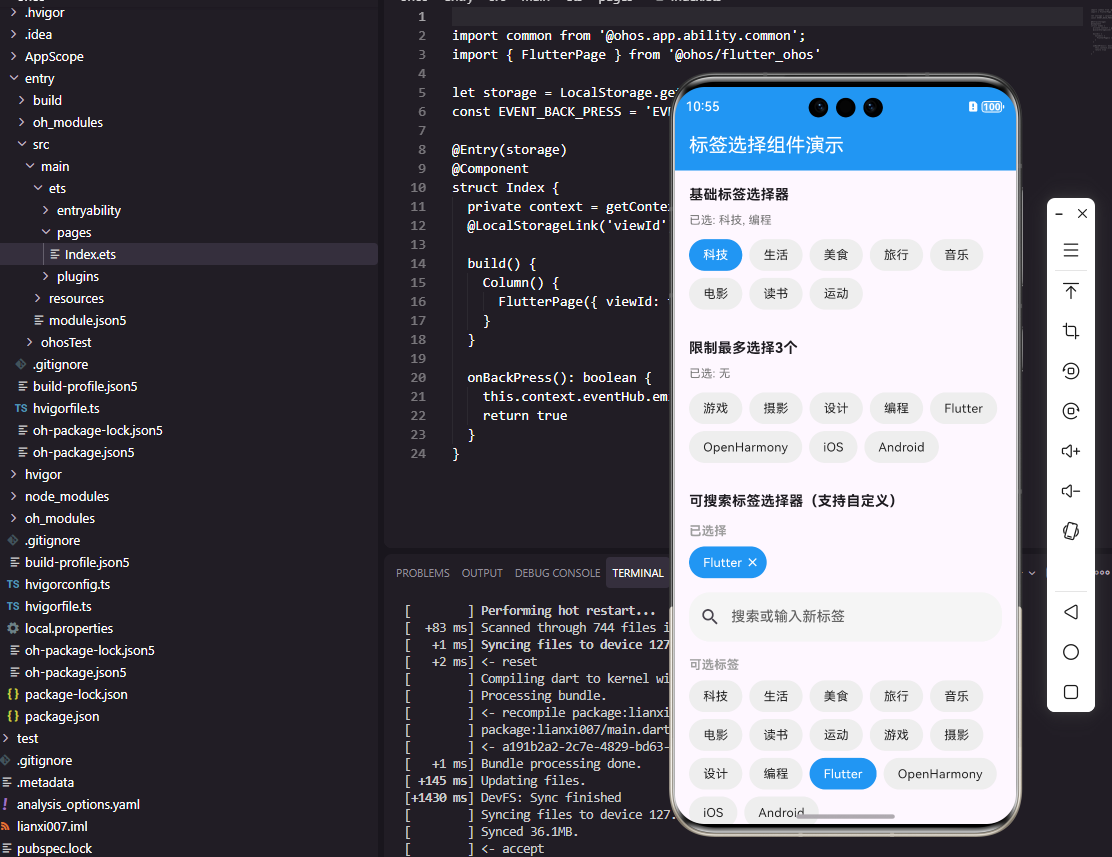
Task: Close the emulator toolbar panel
Action: (x=1082, y=214)
